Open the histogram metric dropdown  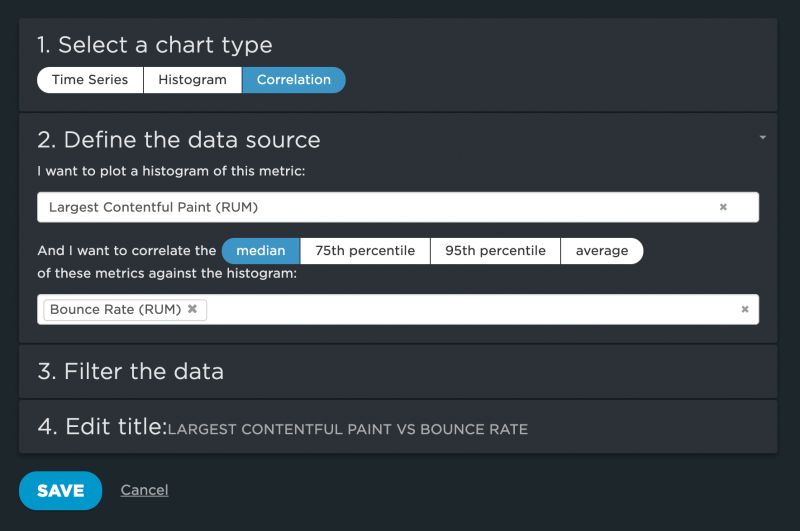coord(380,207)
